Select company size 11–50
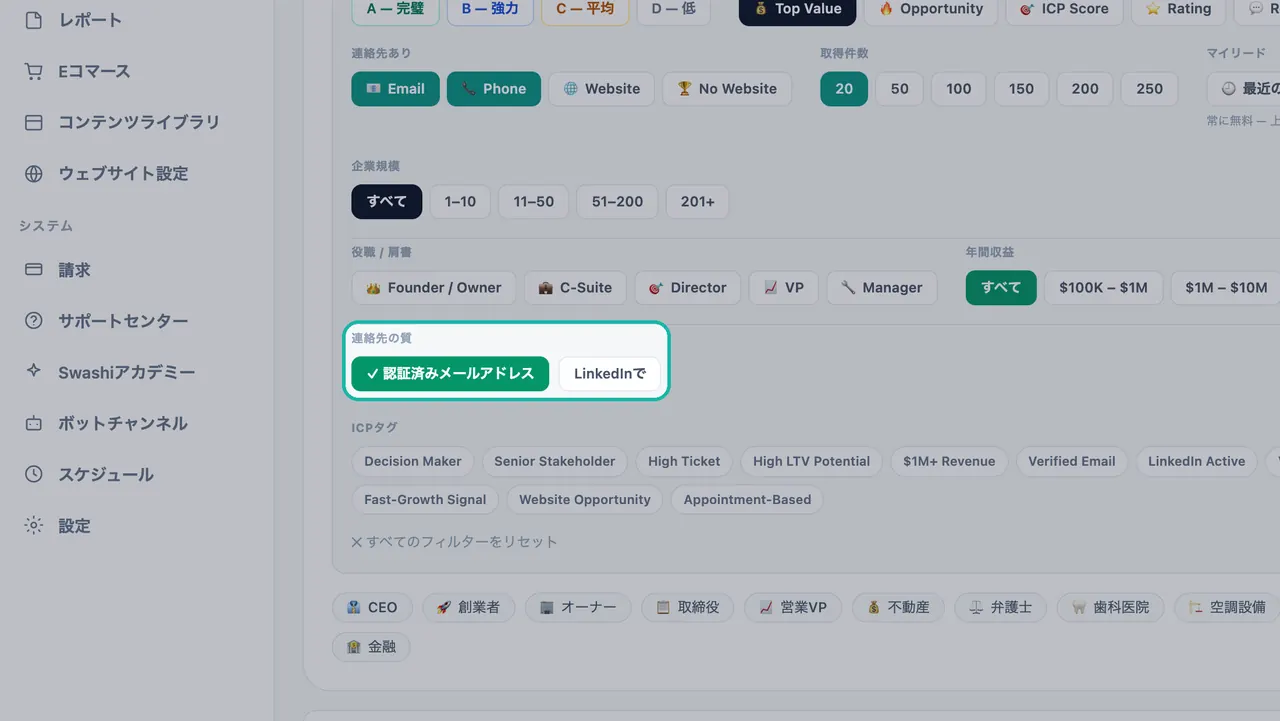Screen dimensions: 1280x721 pyautogui.click(x=534, y=202)
